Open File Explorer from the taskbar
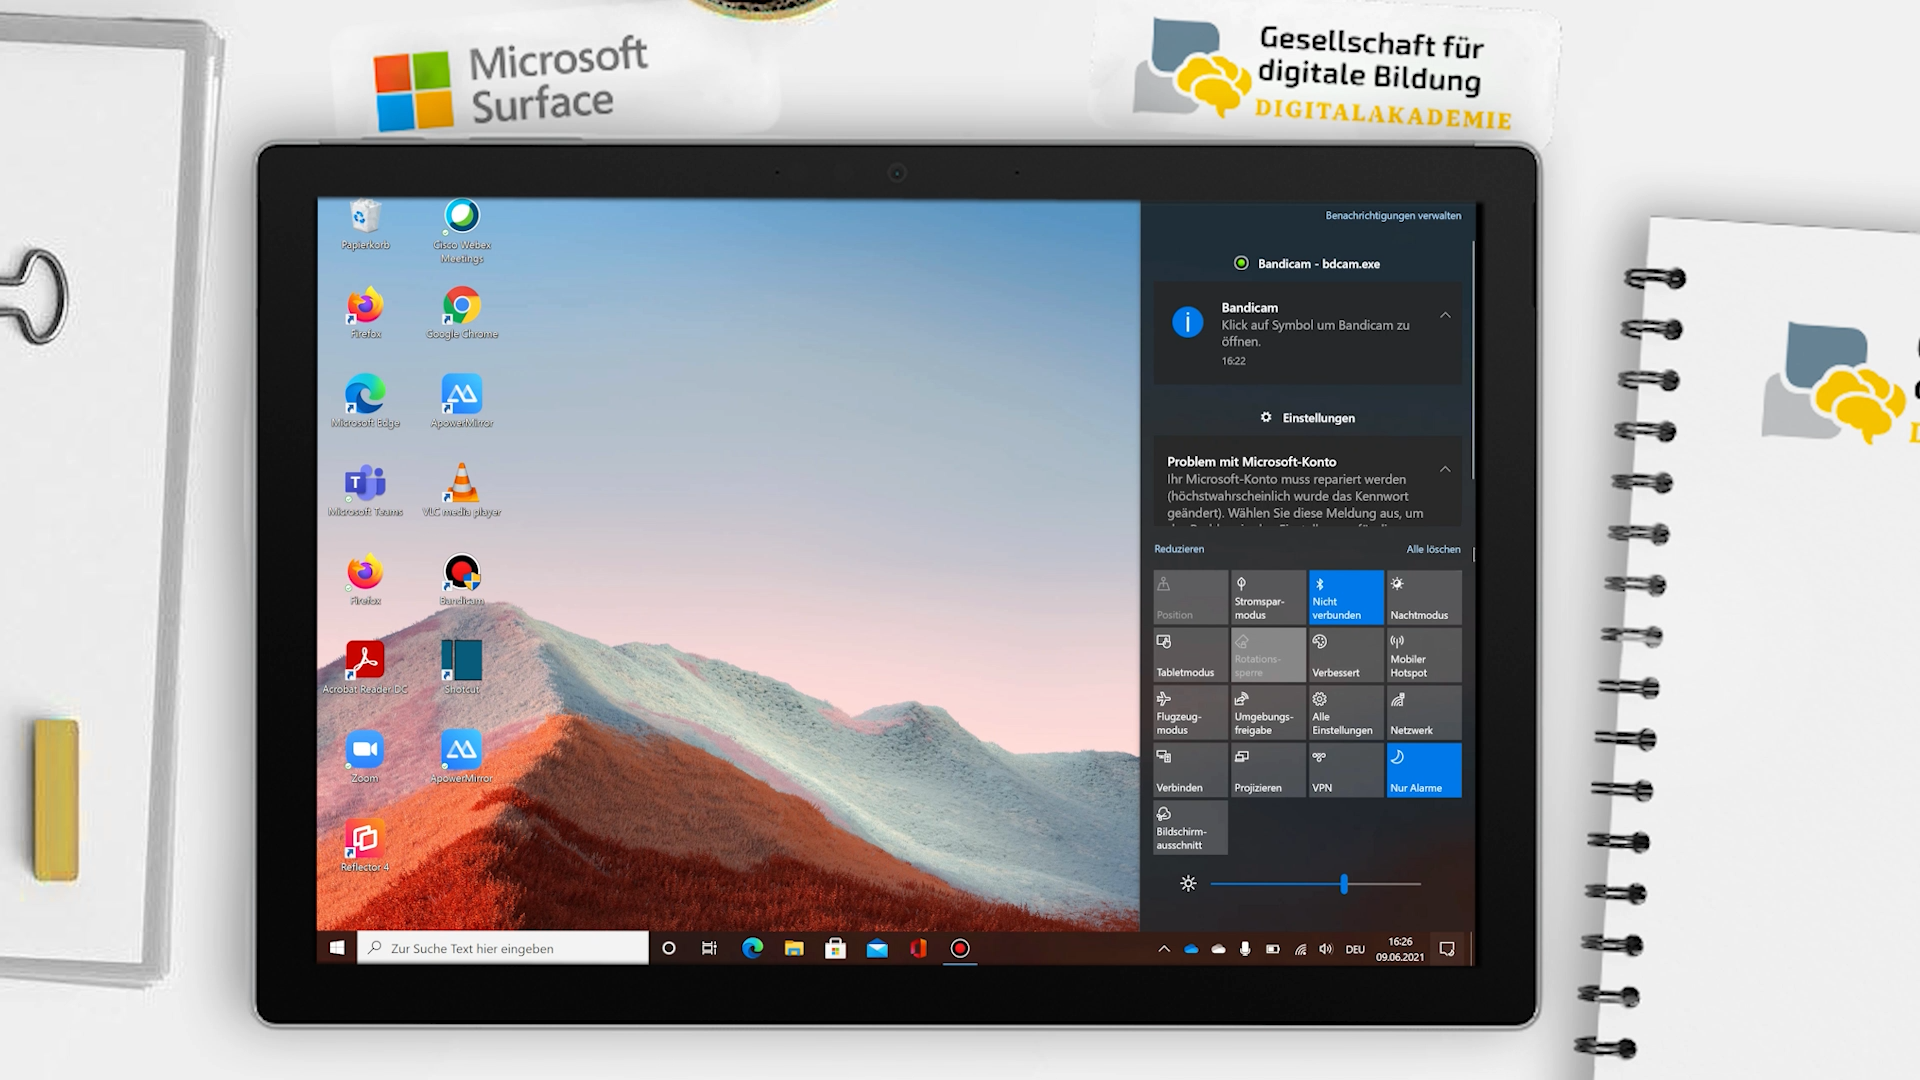Viewport: 1920px width, 1080px height. pos(794,948)
